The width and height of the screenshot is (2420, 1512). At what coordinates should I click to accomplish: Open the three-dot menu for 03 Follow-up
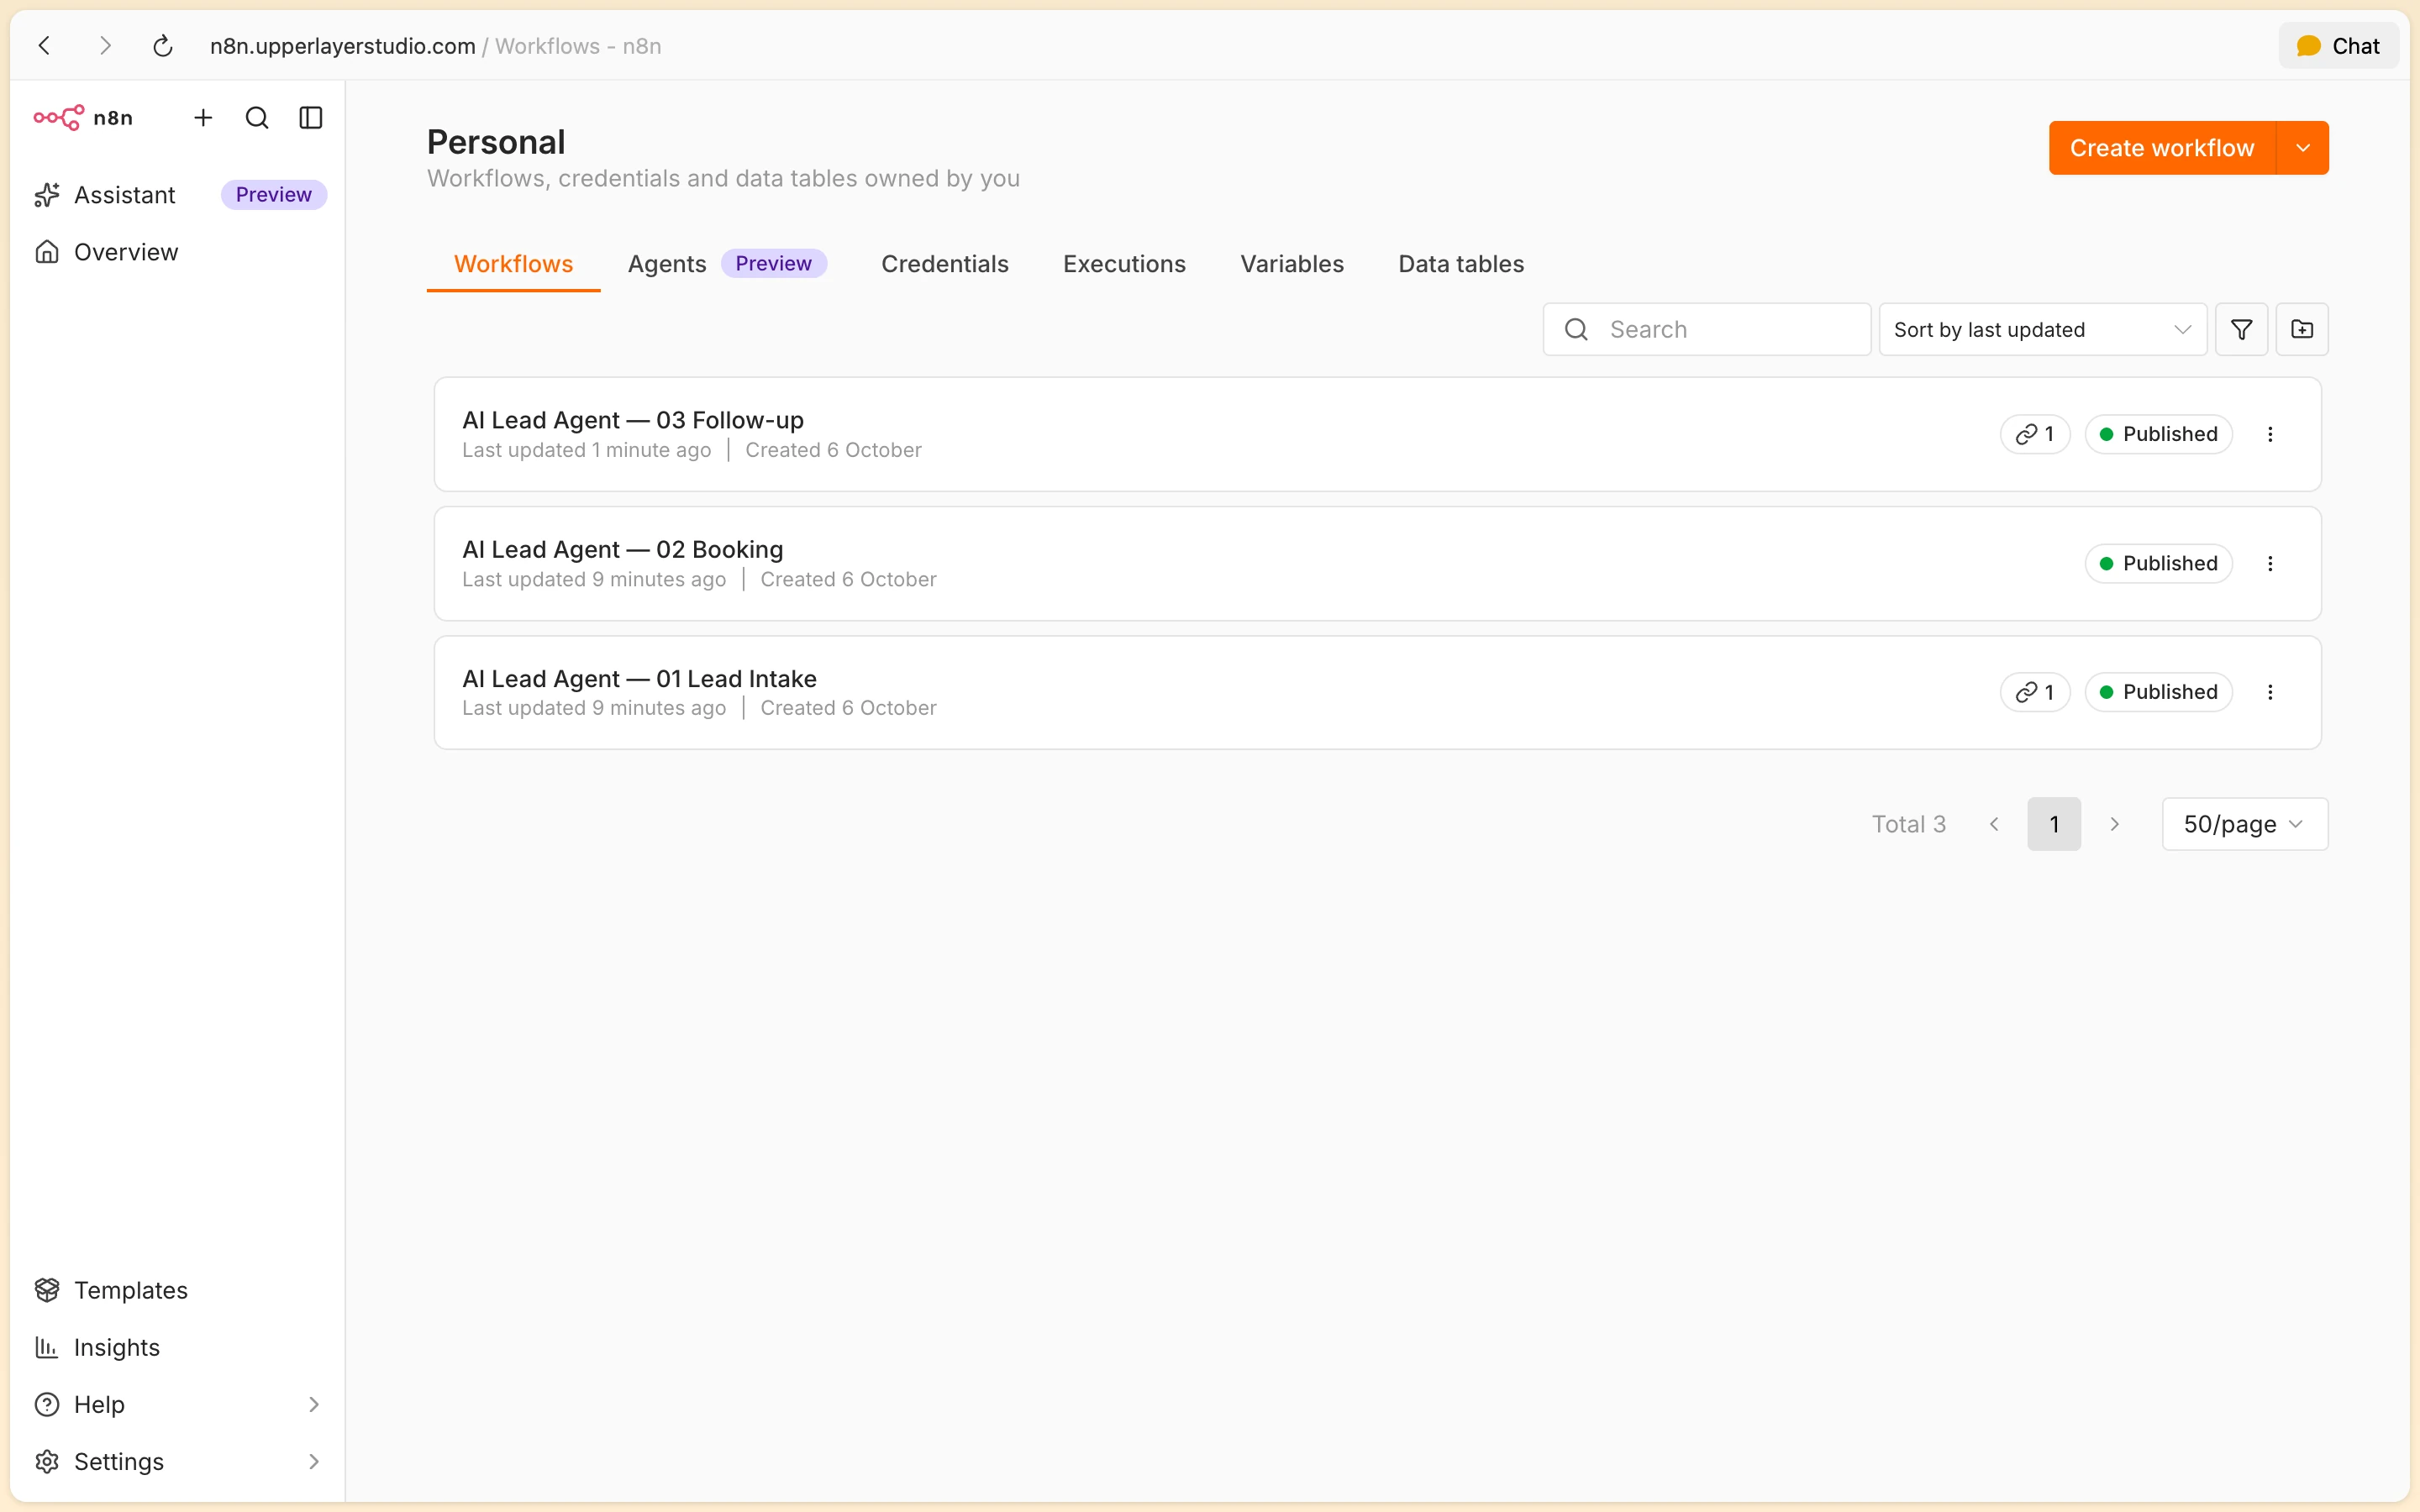tap(2270, 434)
